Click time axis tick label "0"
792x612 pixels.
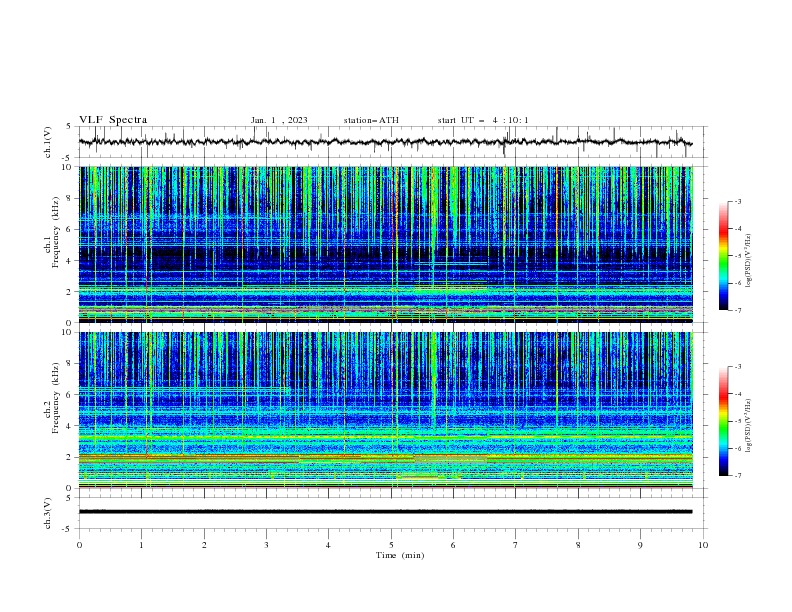(x=79, y=545)
